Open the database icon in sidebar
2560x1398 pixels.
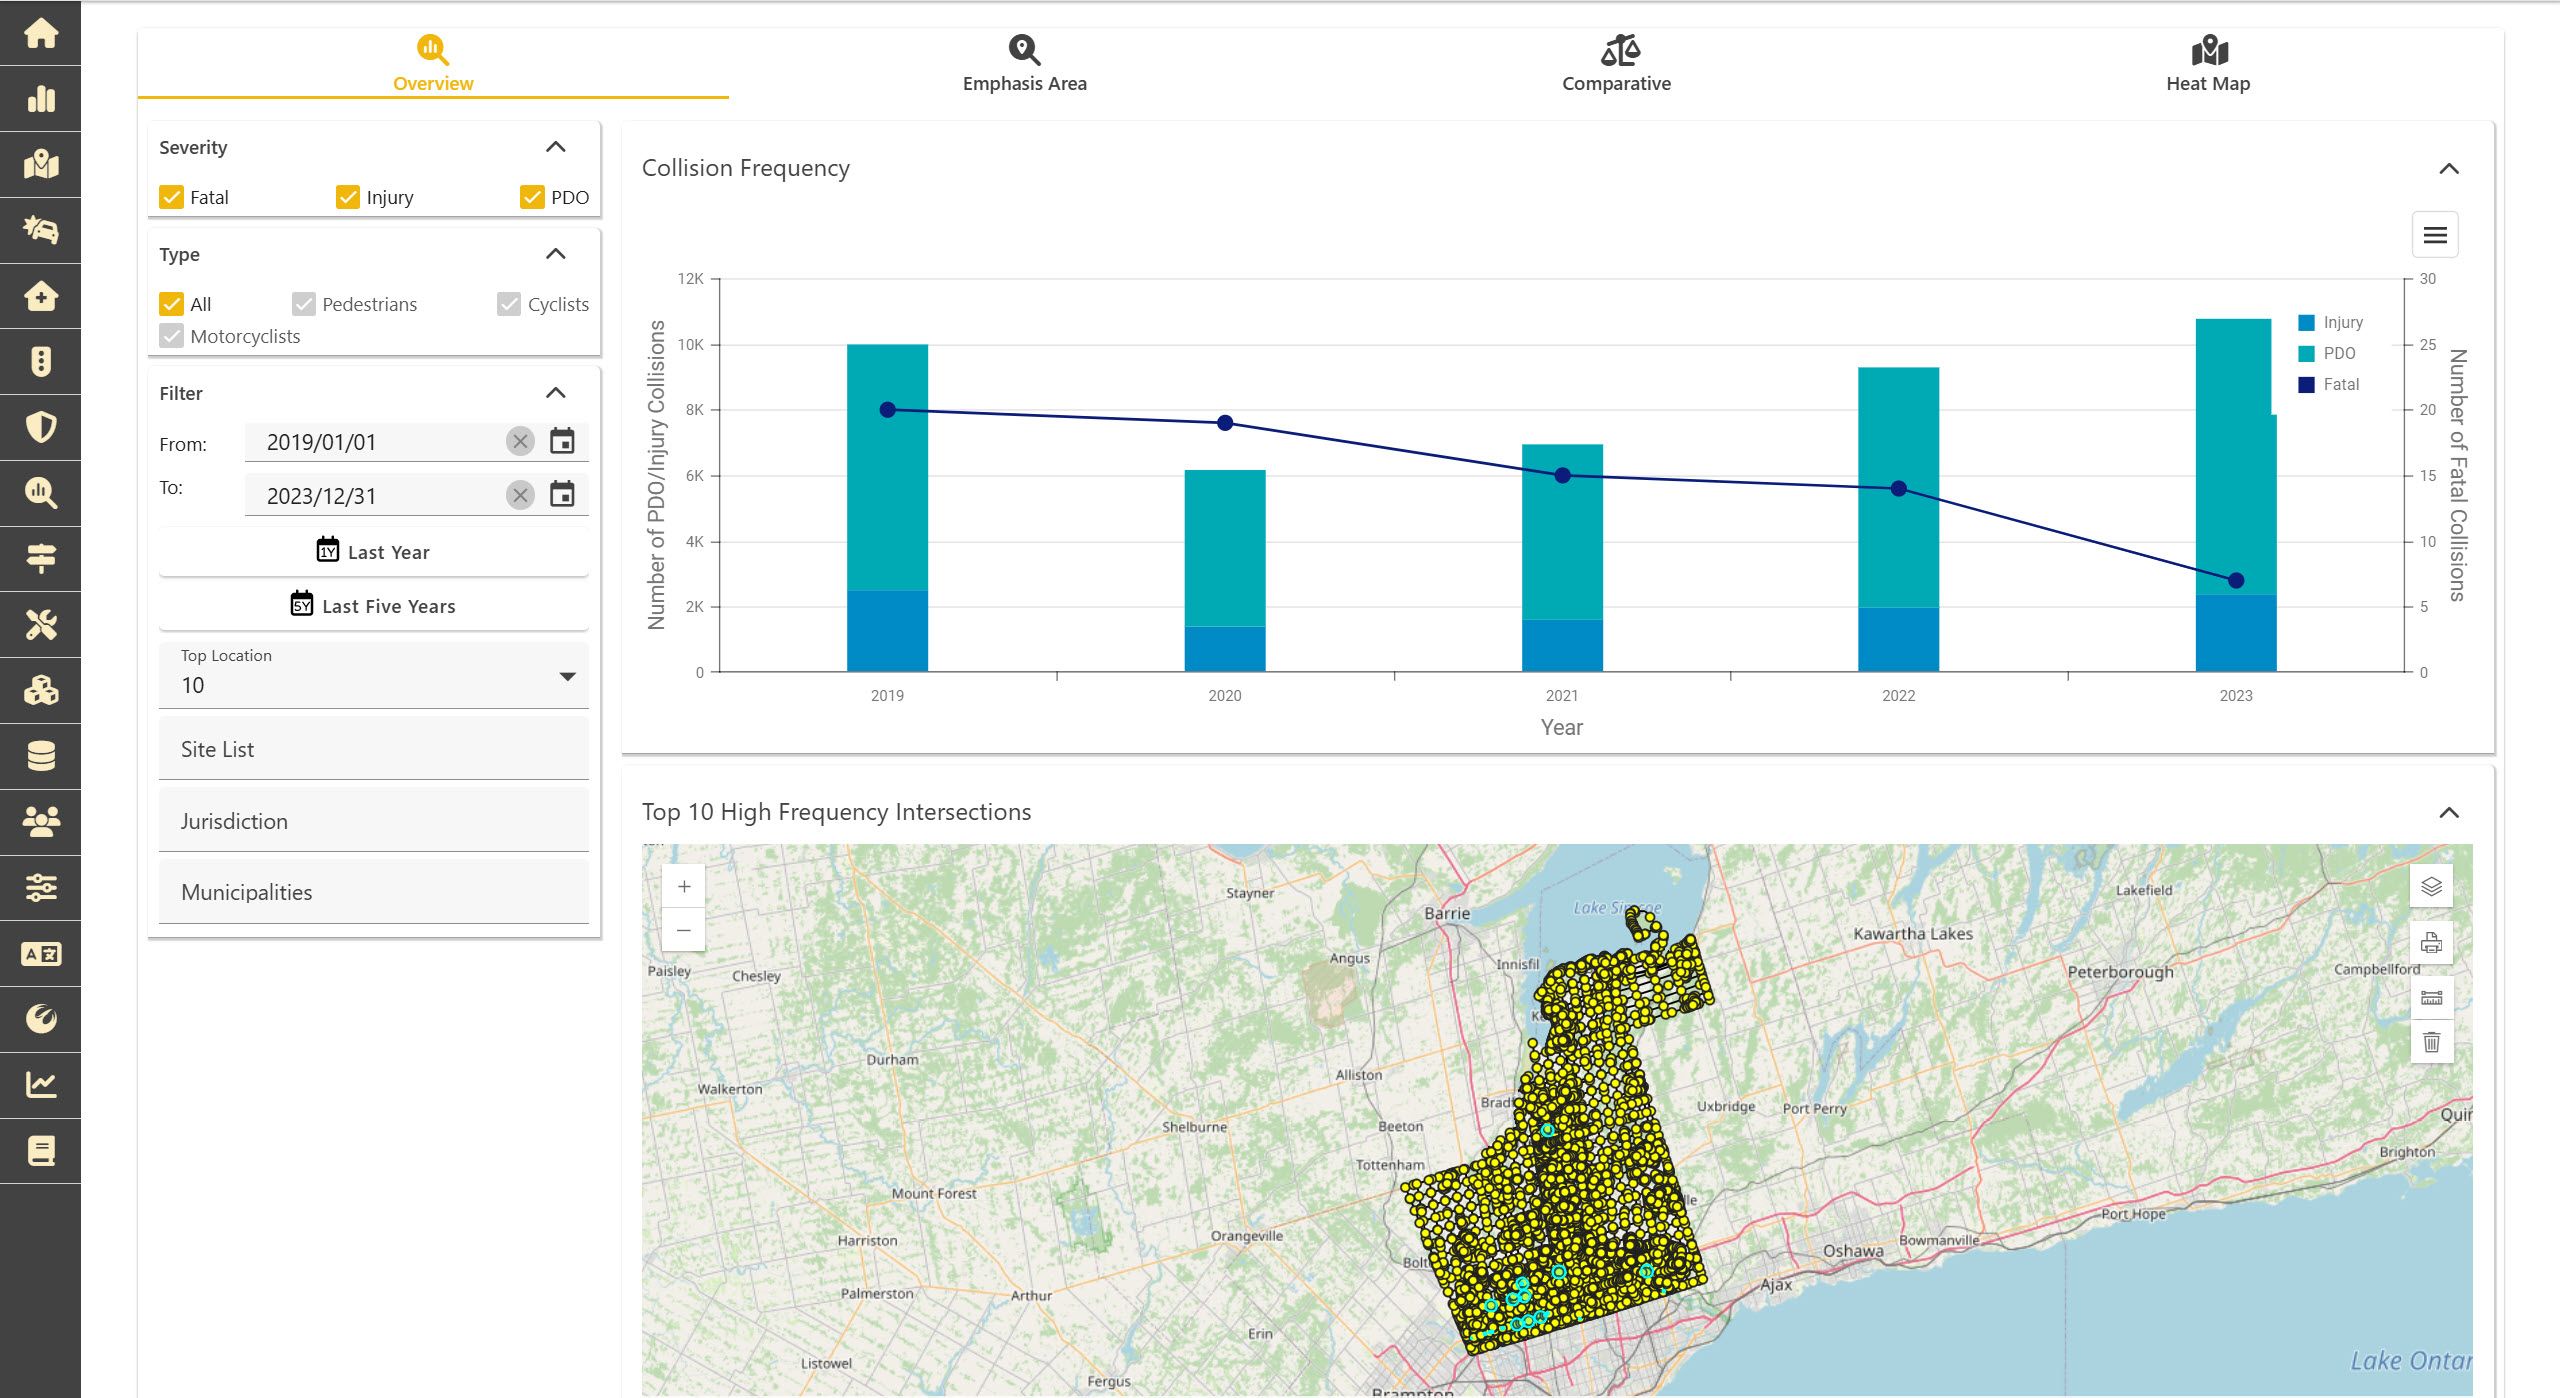40,756
